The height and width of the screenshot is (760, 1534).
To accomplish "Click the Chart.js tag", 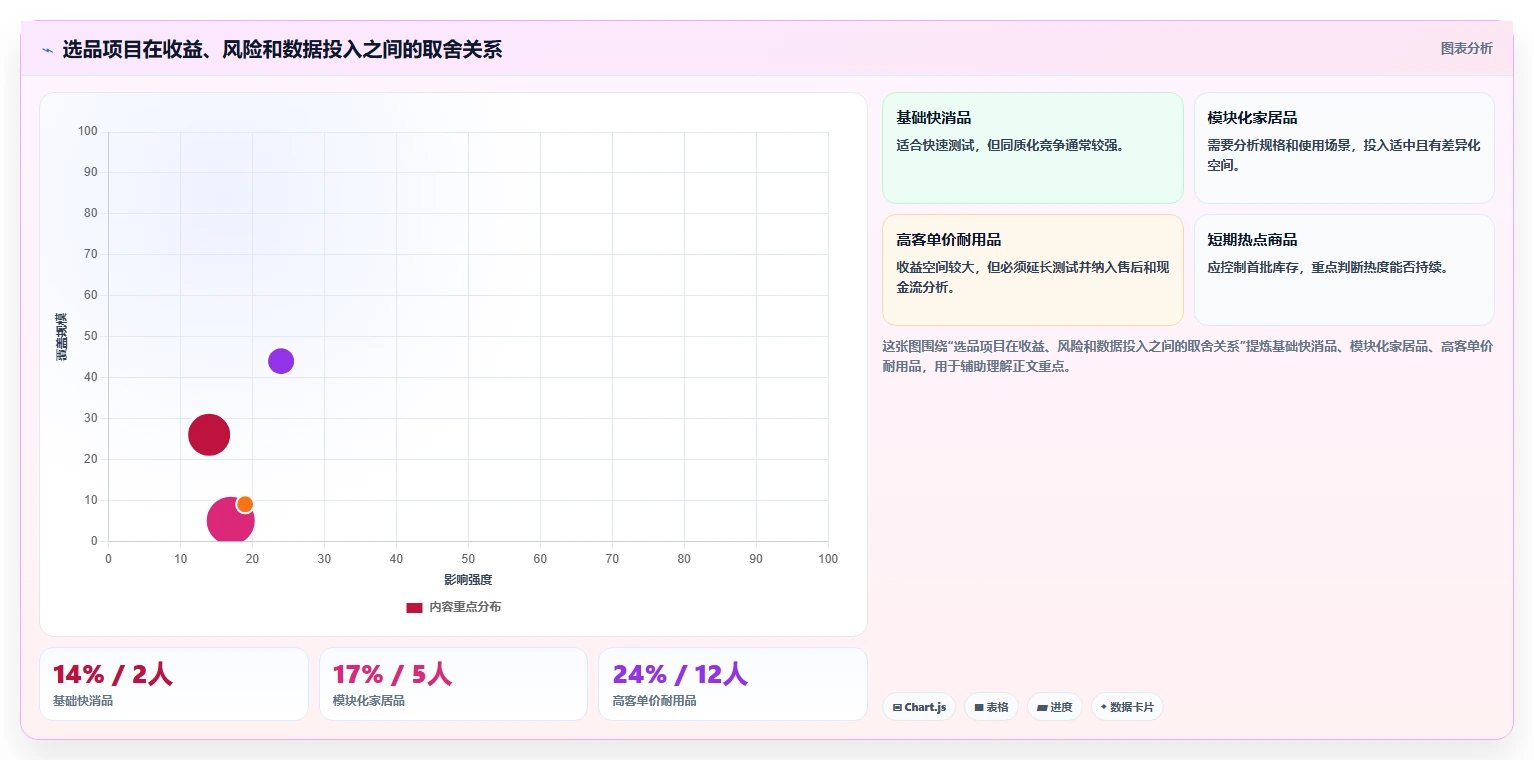I will 919,707.
